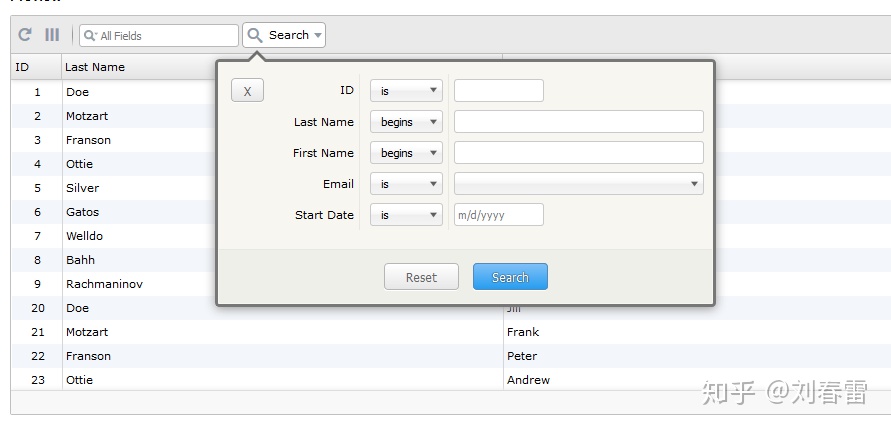Click the blue Search button
891x429 pixels.
tap(510, 277)
